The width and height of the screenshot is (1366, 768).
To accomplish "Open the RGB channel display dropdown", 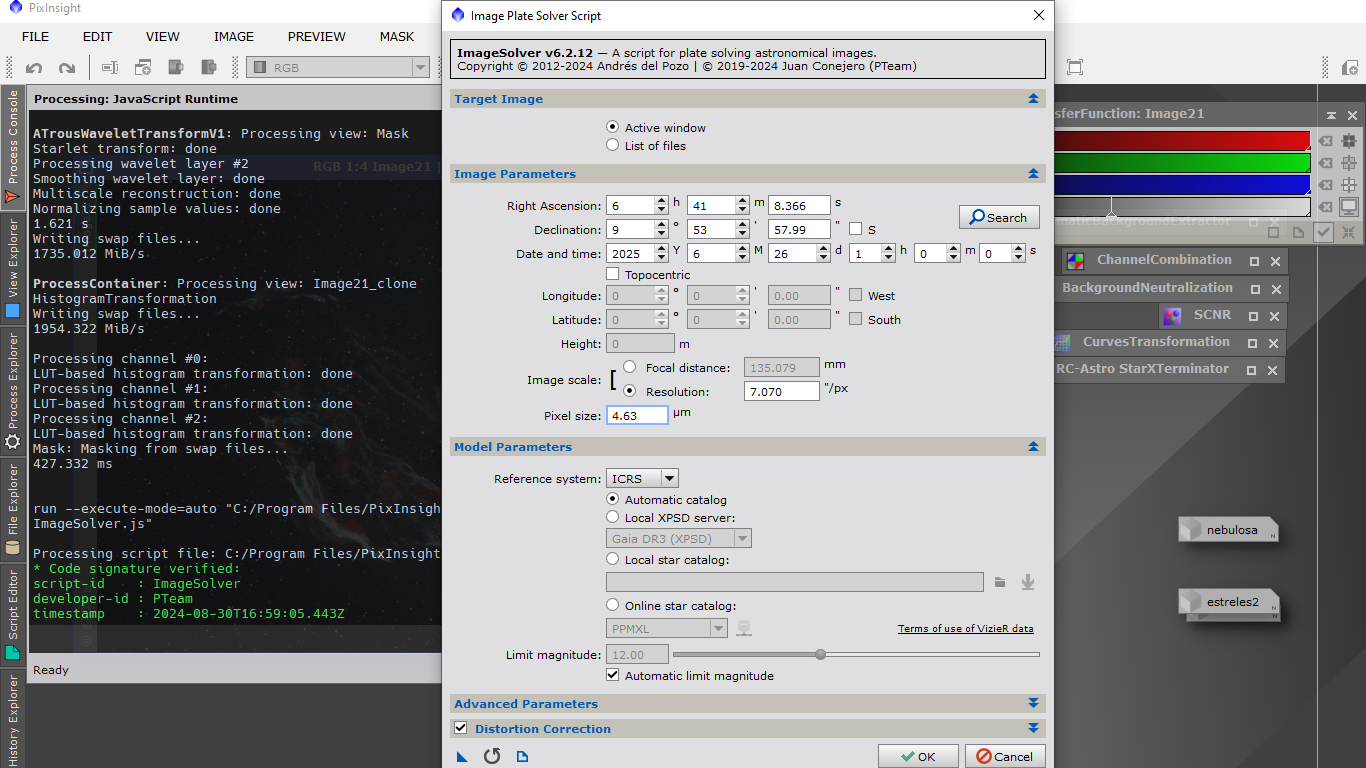I will pos(338,68).
